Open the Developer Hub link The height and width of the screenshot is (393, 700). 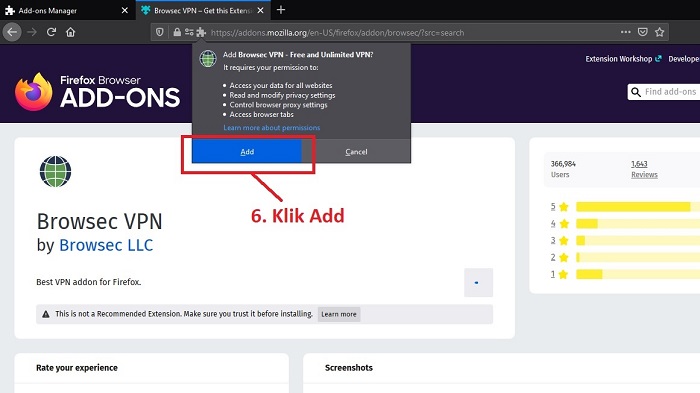pos(684,59)
